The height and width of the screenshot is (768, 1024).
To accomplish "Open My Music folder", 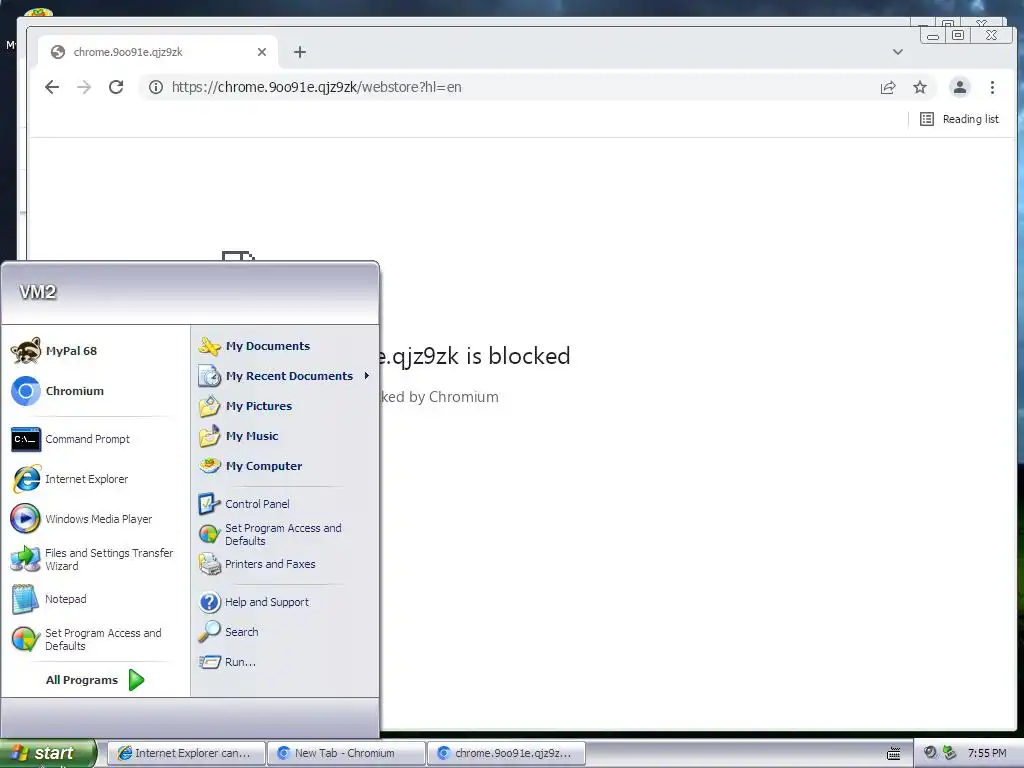I will pos(284,436).
